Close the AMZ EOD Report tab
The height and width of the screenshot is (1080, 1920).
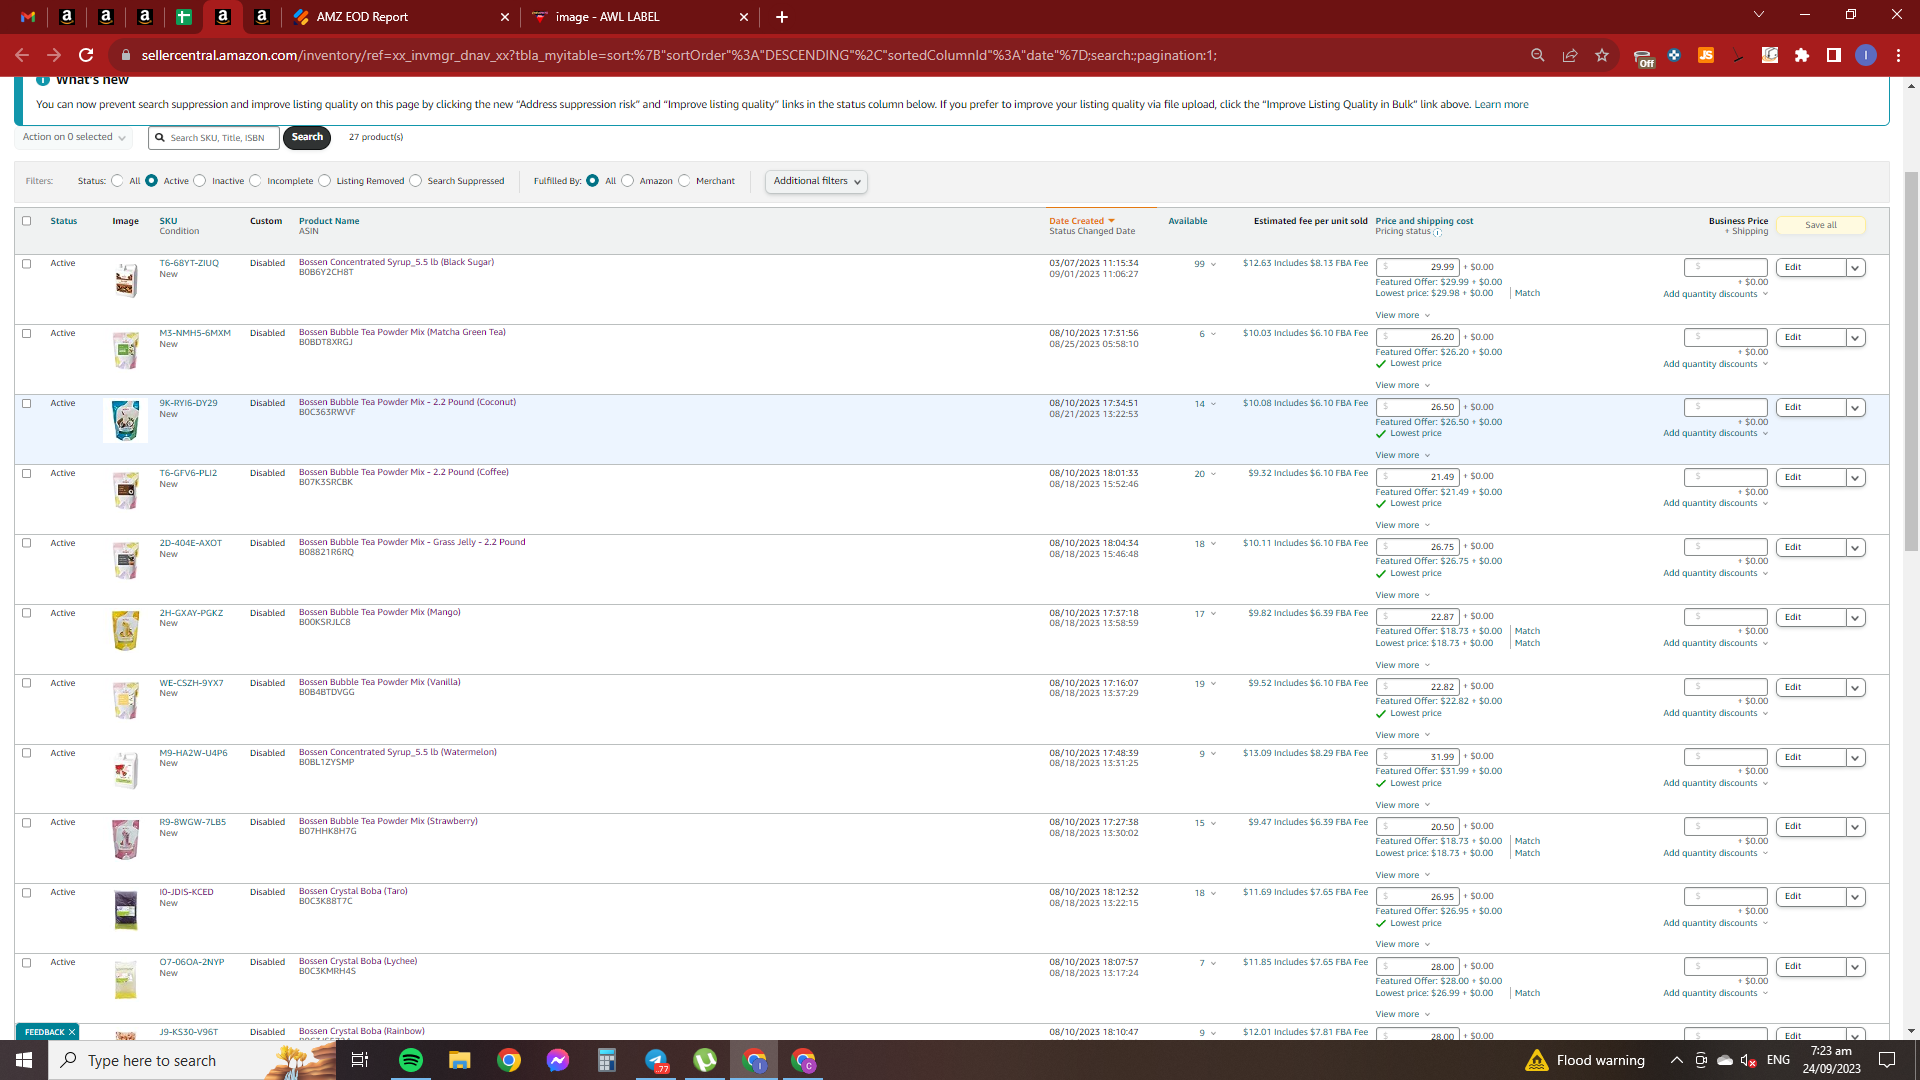tap(505, 17)
